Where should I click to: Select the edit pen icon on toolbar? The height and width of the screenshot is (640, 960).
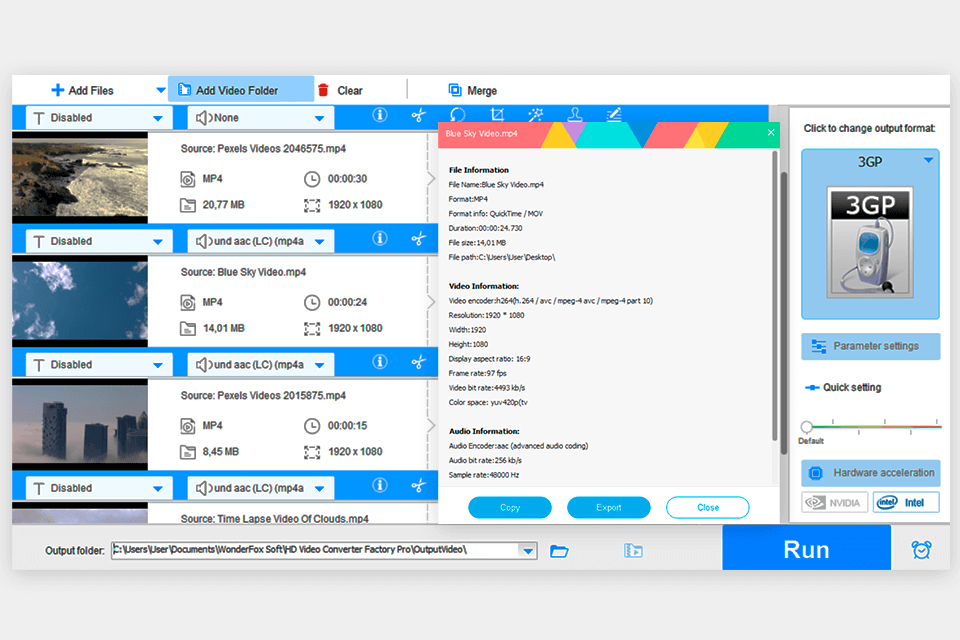pyautogui.click(x=614, y=115)
